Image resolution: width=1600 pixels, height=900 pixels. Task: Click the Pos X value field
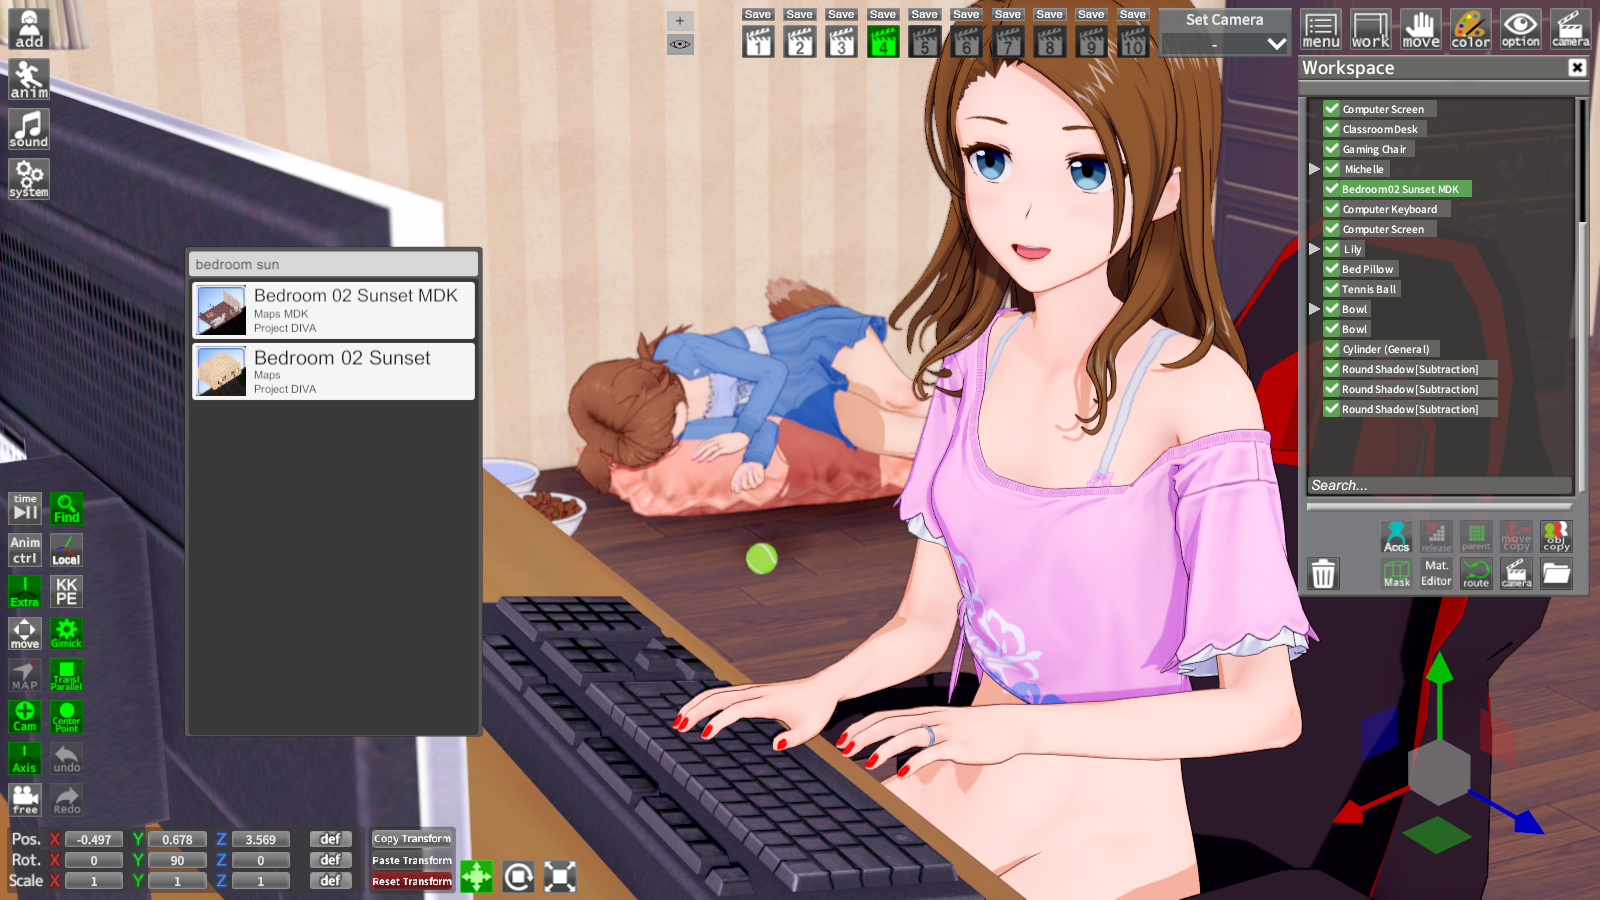pos(94,840)
